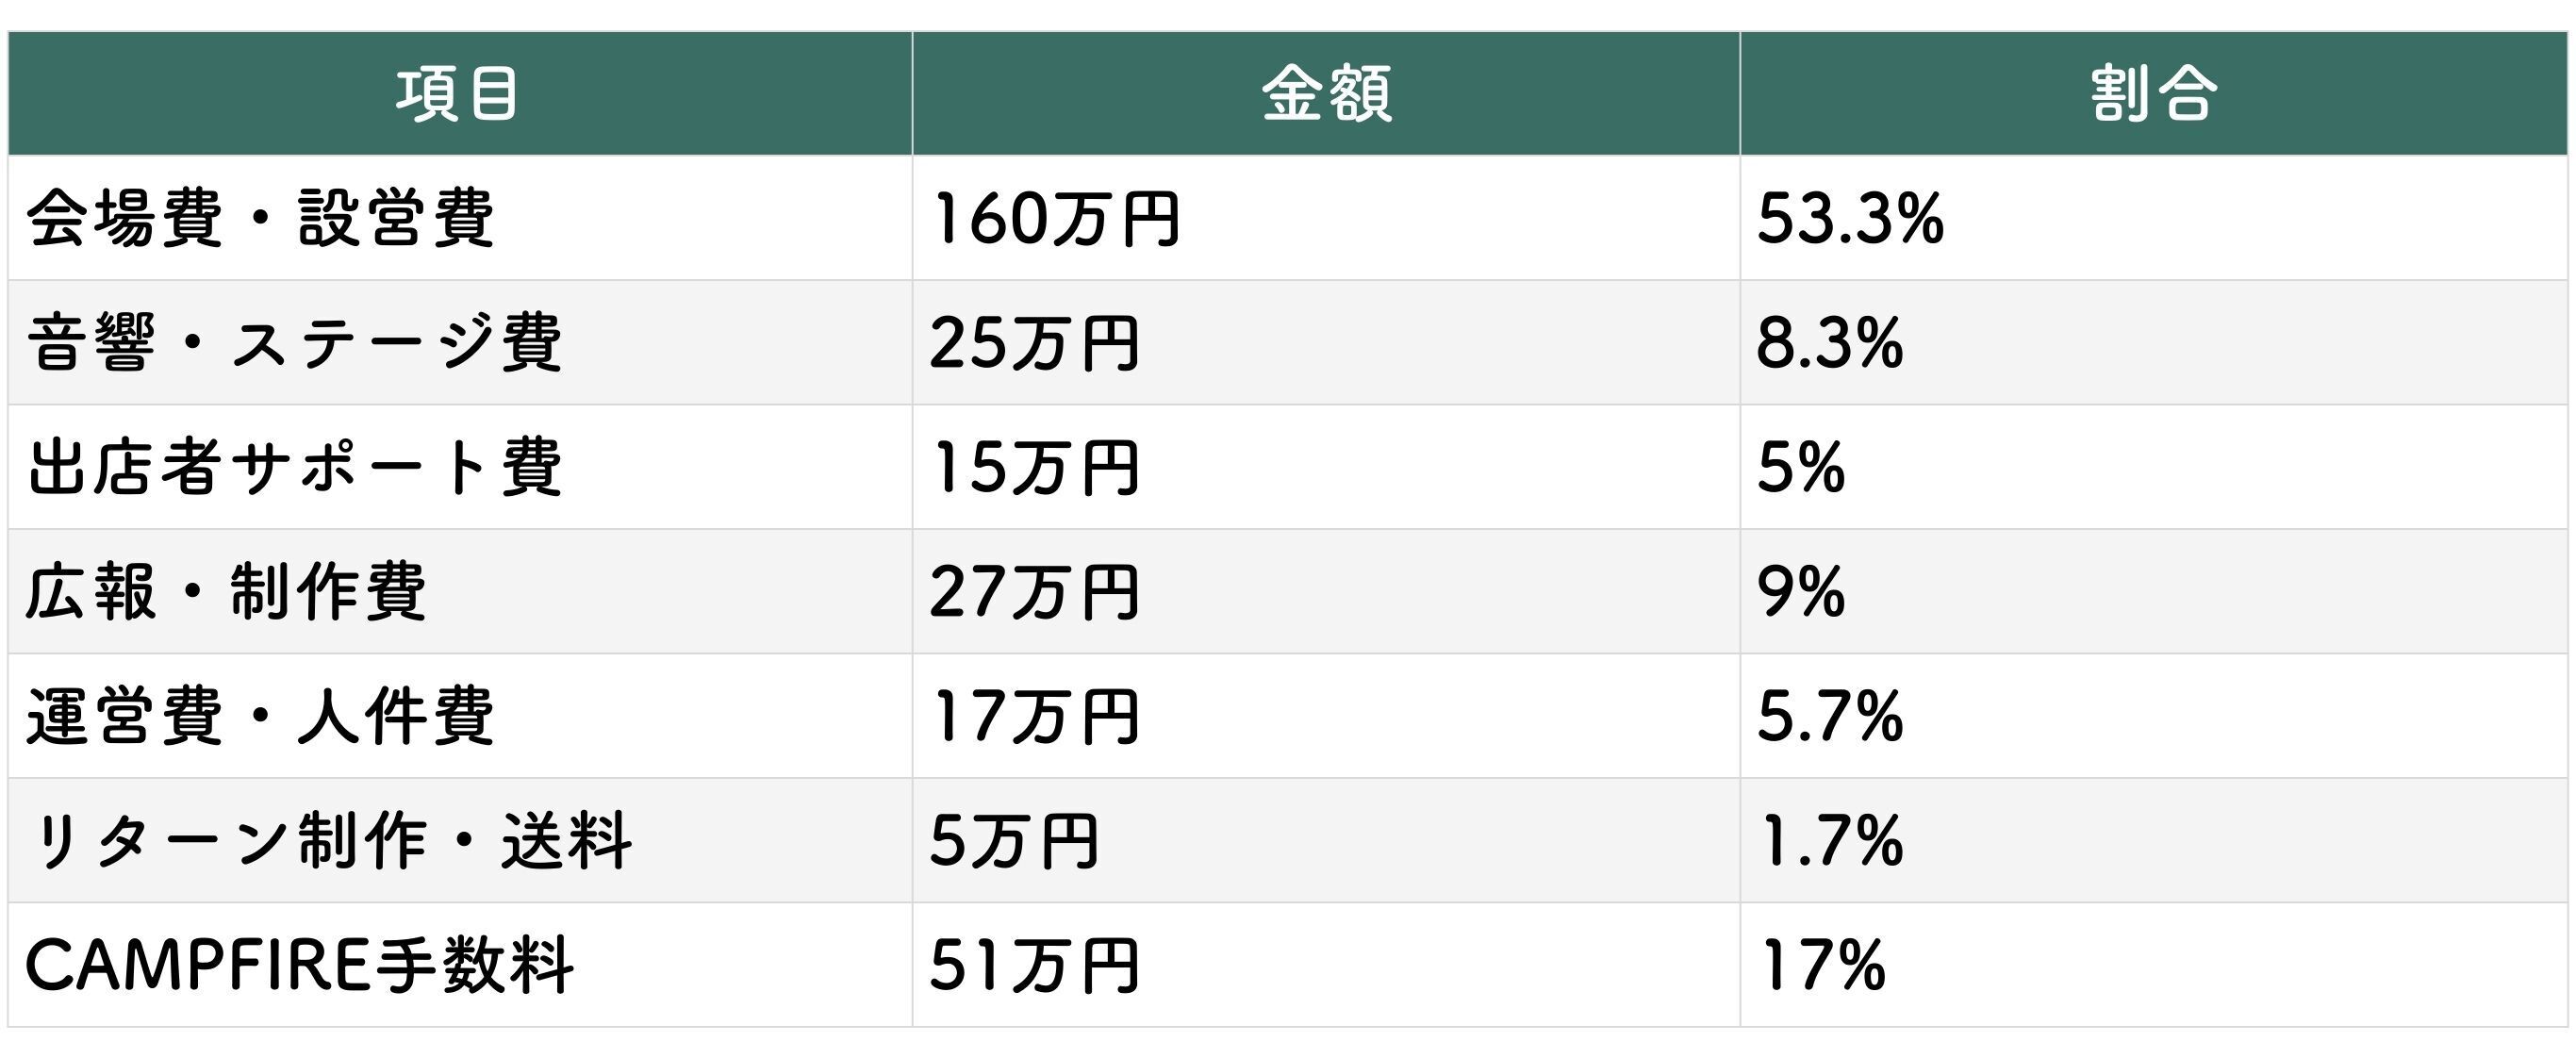Click the 53.3% percentage cell

1850,218
